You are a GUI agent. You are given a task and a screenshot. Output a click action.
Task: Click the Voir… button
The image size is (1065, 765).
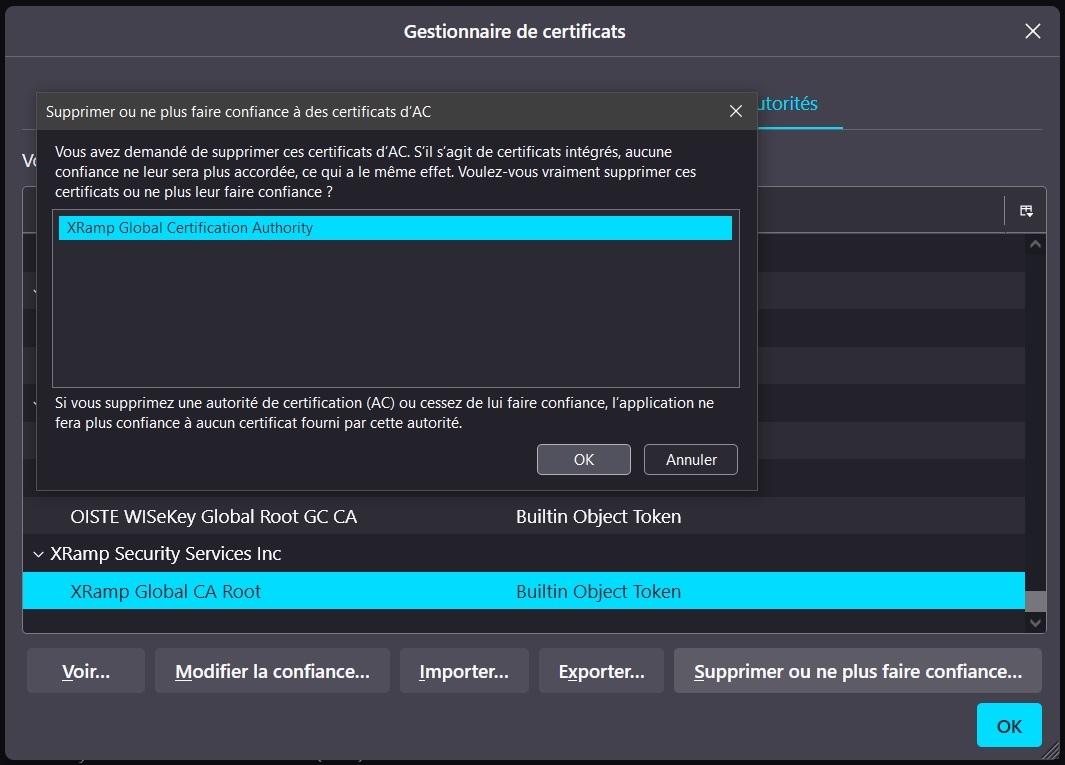click(86, 671)
